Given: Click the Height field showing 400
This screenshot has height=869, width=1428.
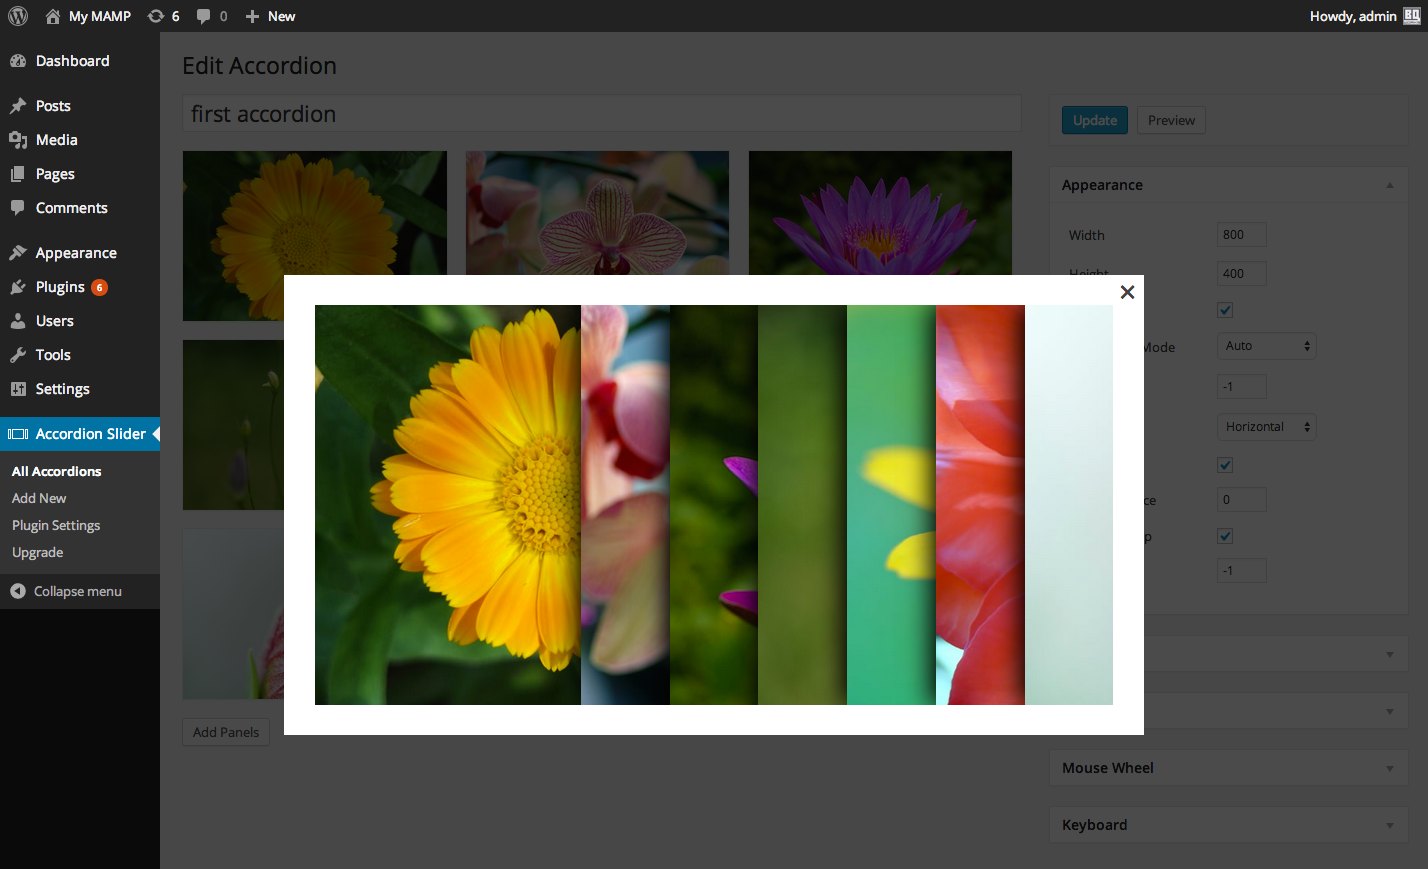Looking at the screenshot, I should pyautogui.click(x=1242, y=274).
